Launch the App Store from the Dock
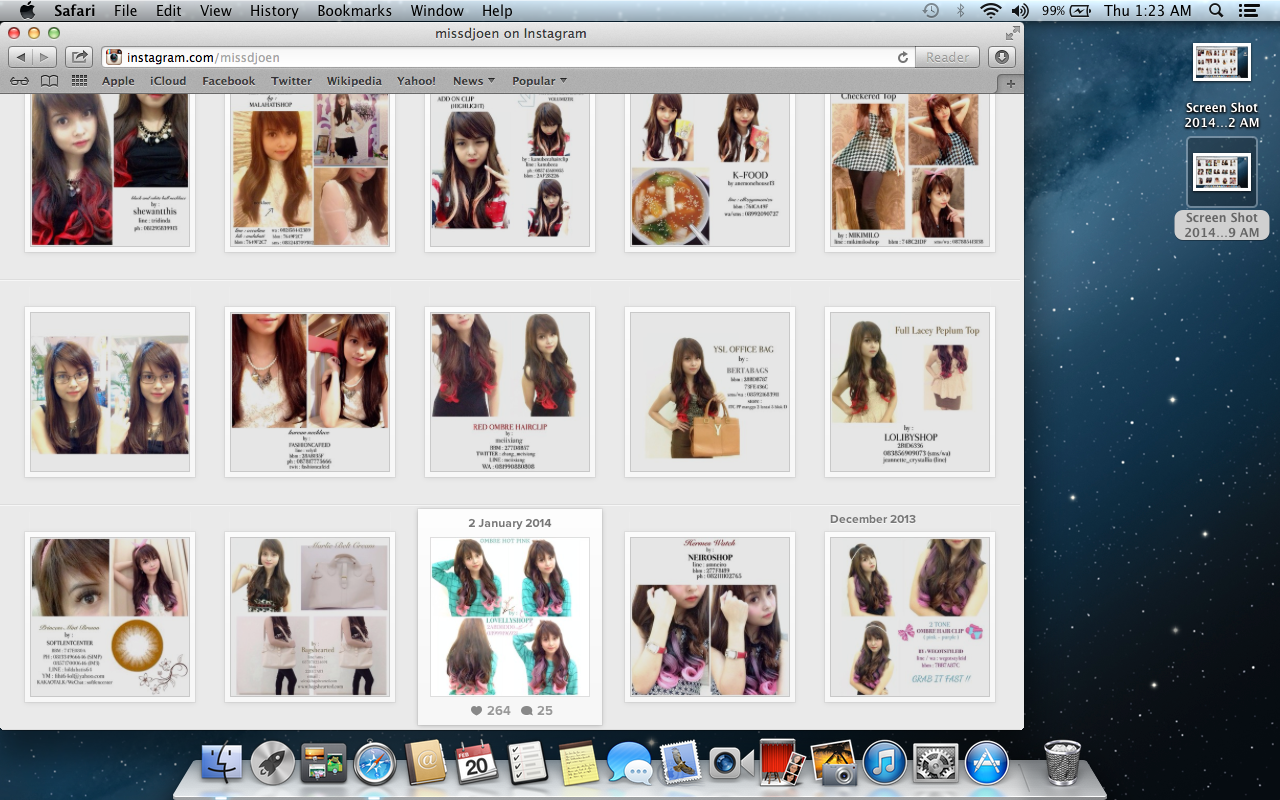 pos(987,763)
